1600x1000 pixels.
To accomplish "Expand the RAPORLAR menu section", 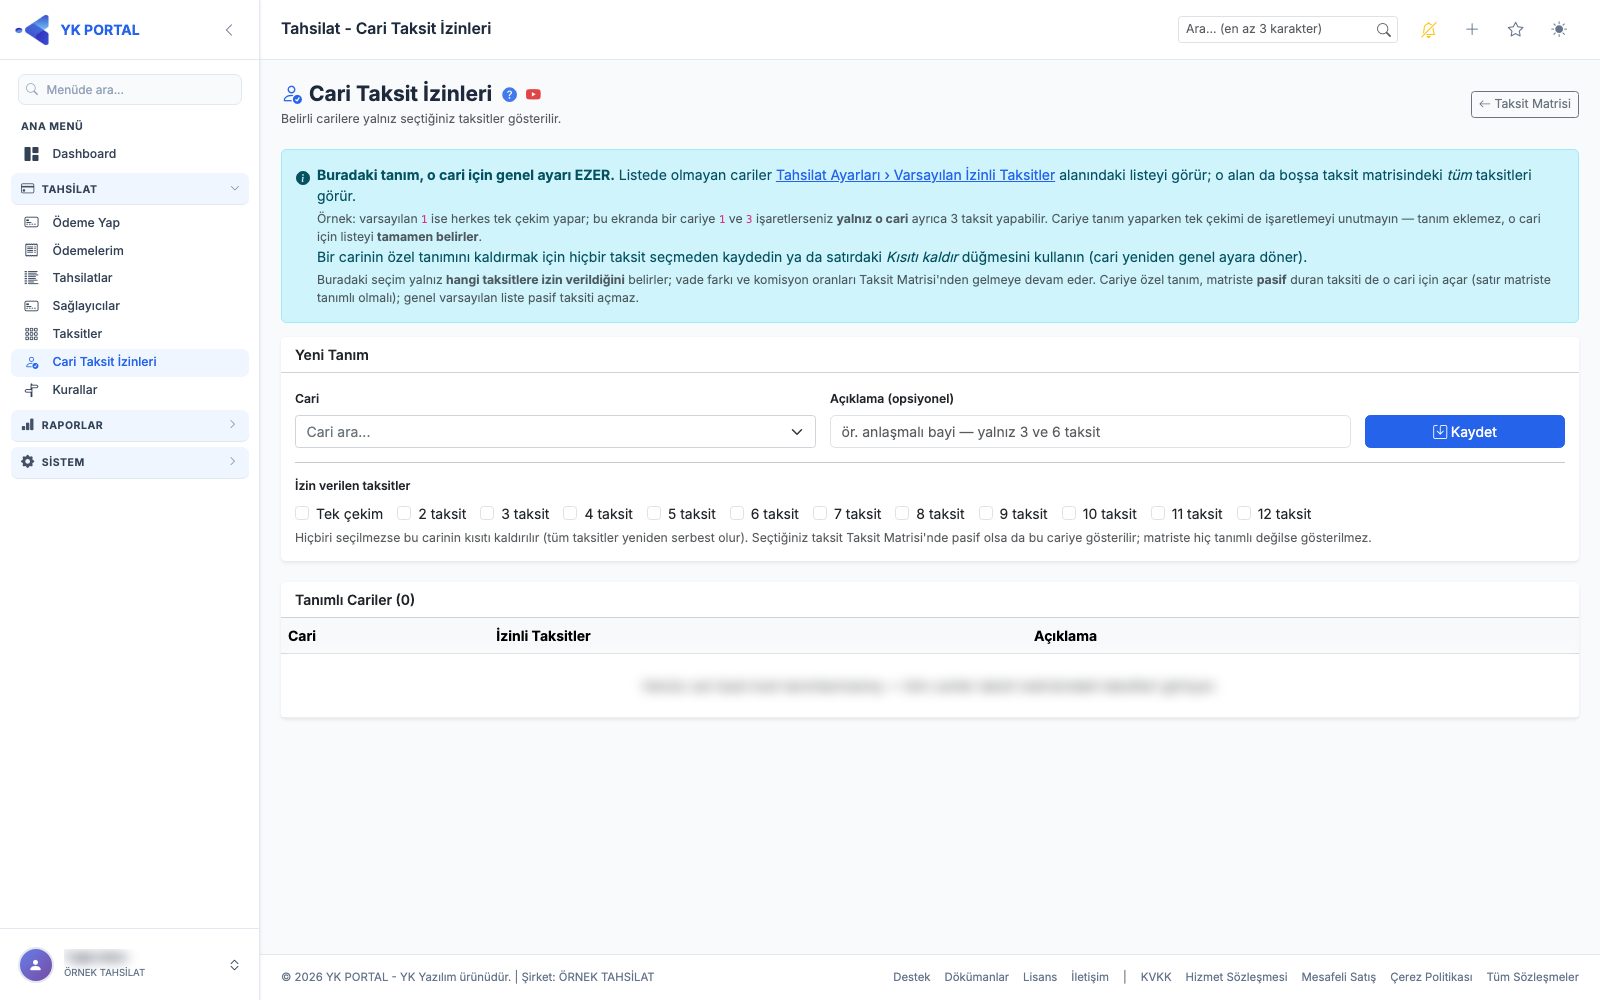I will click(130, 425).
